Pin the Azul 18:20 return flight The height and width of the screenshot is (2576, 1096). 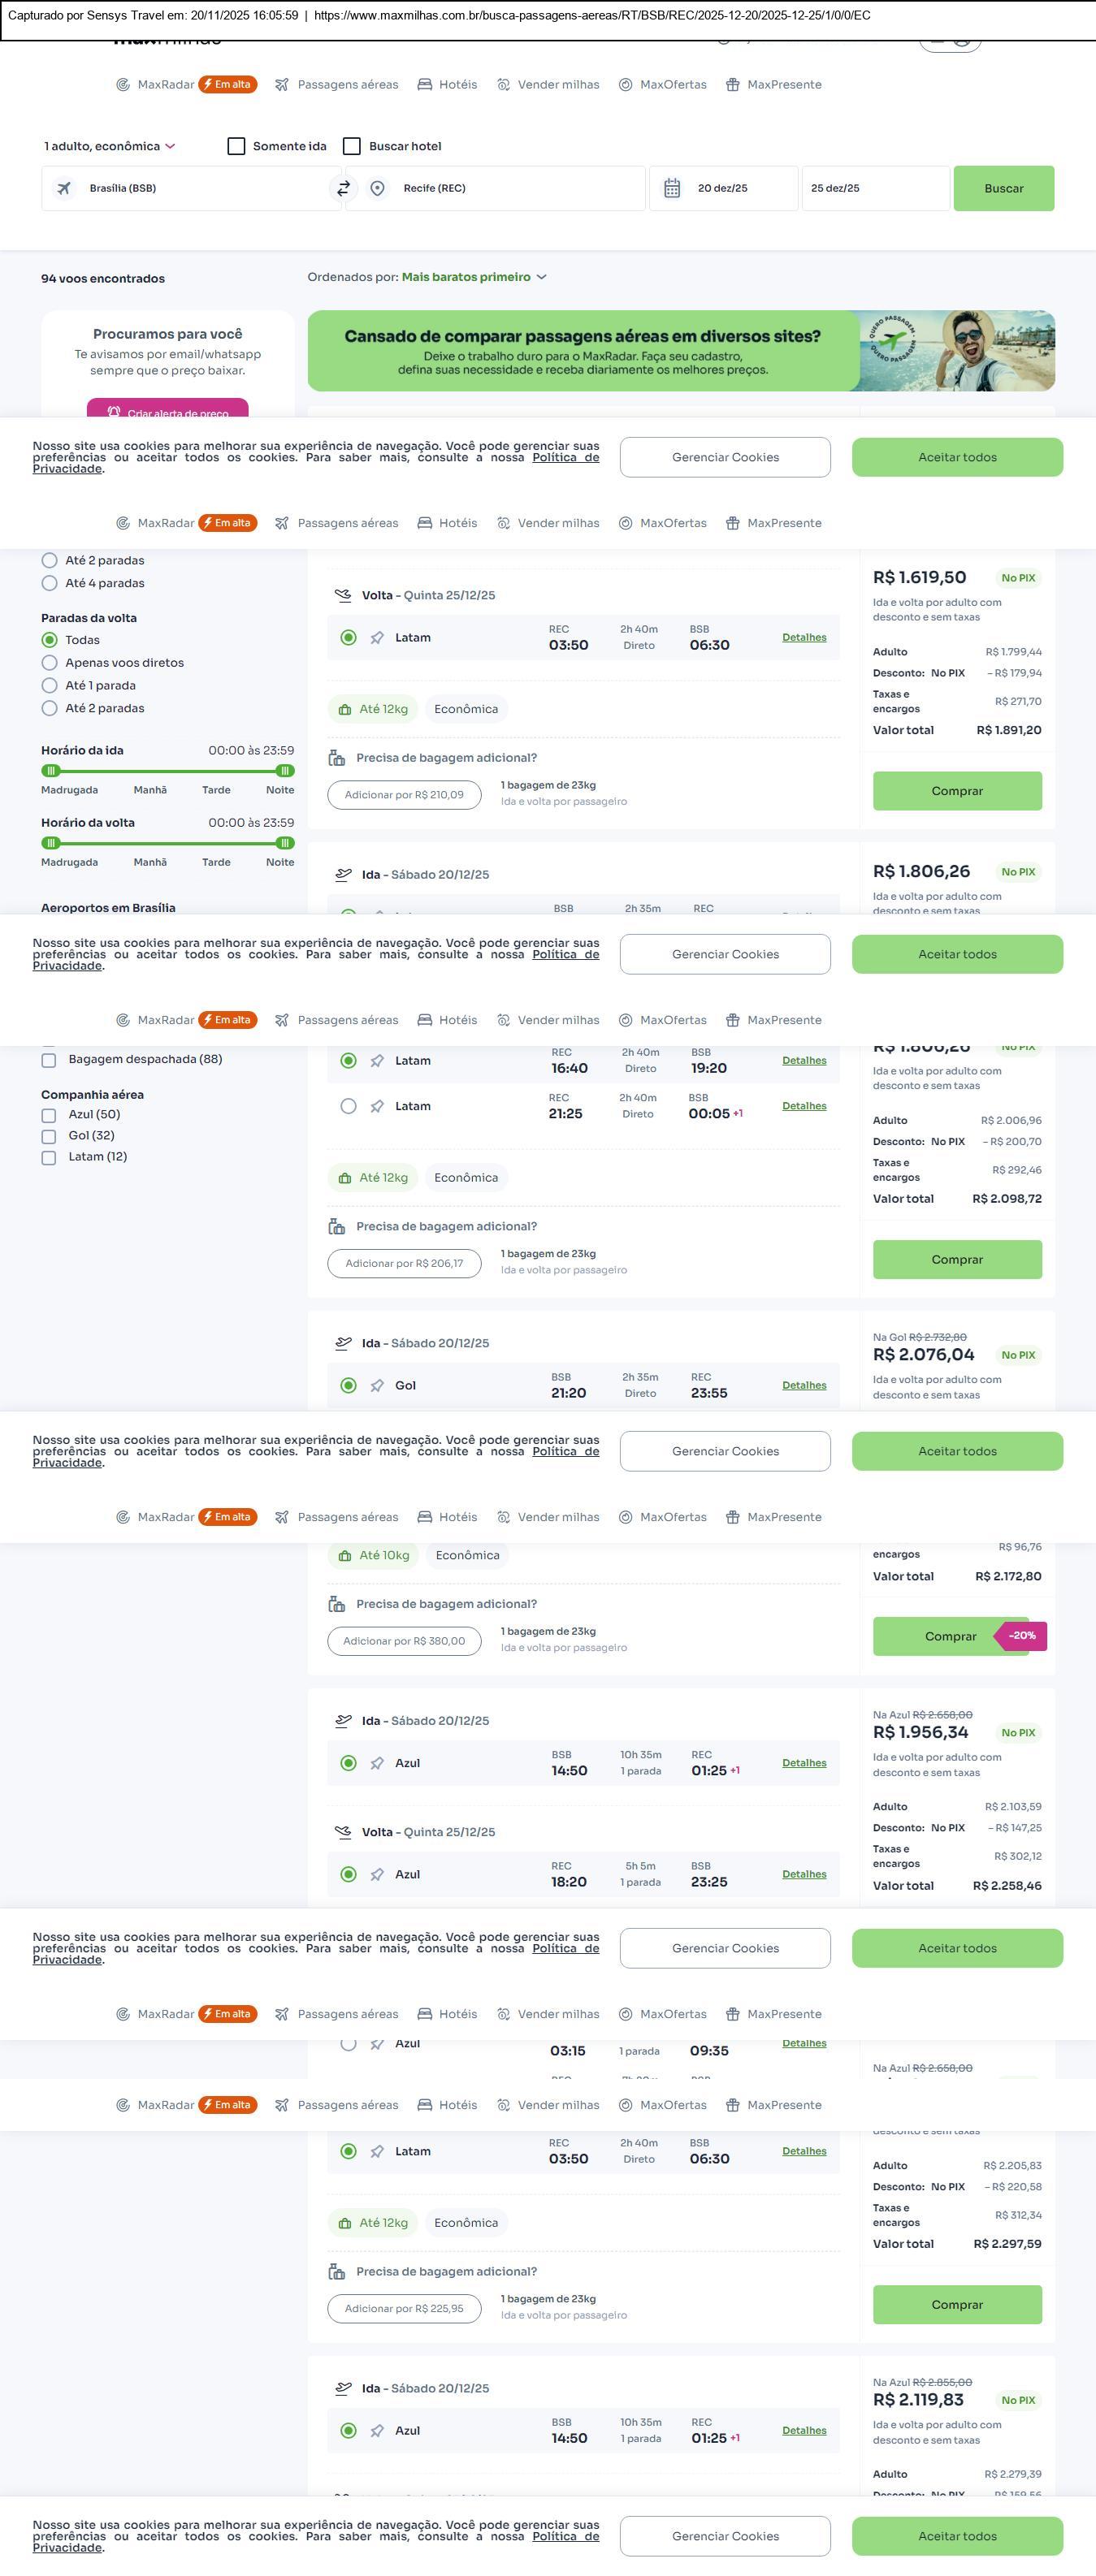coord(377,1875)
